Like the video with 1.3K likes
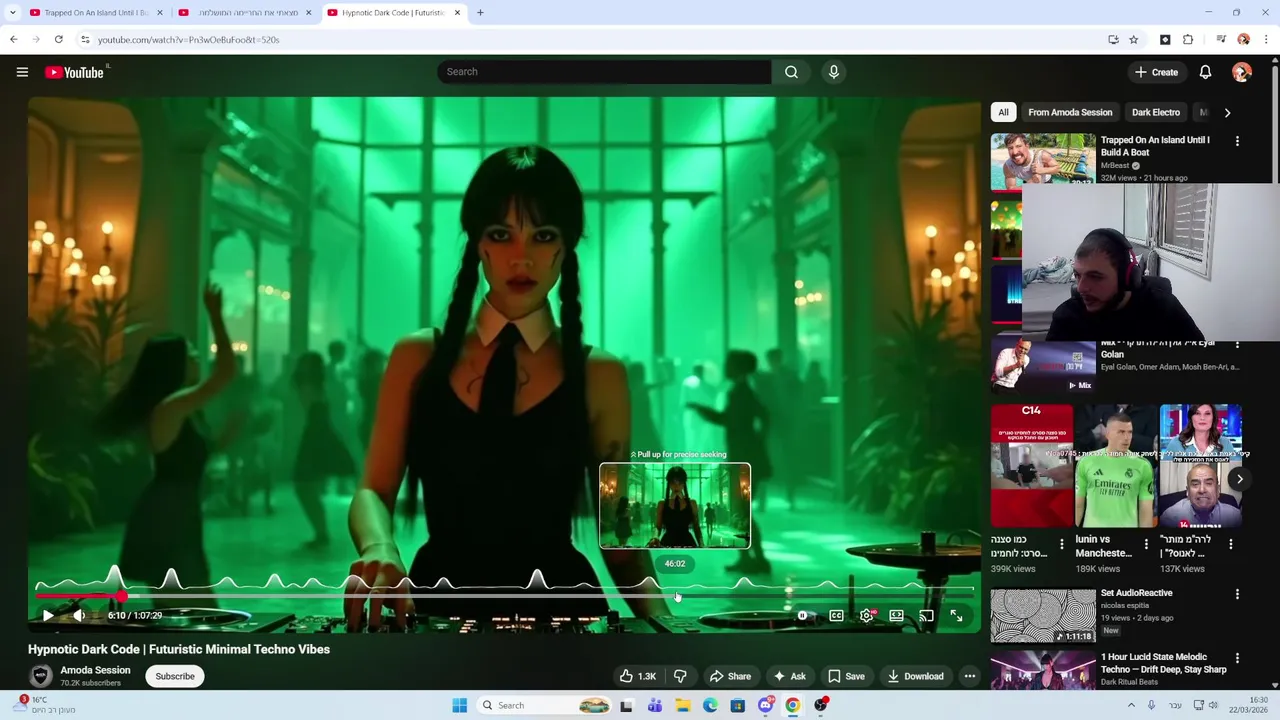The width and height of the screenshot is (1280, 720). click(x=638, y=676)
